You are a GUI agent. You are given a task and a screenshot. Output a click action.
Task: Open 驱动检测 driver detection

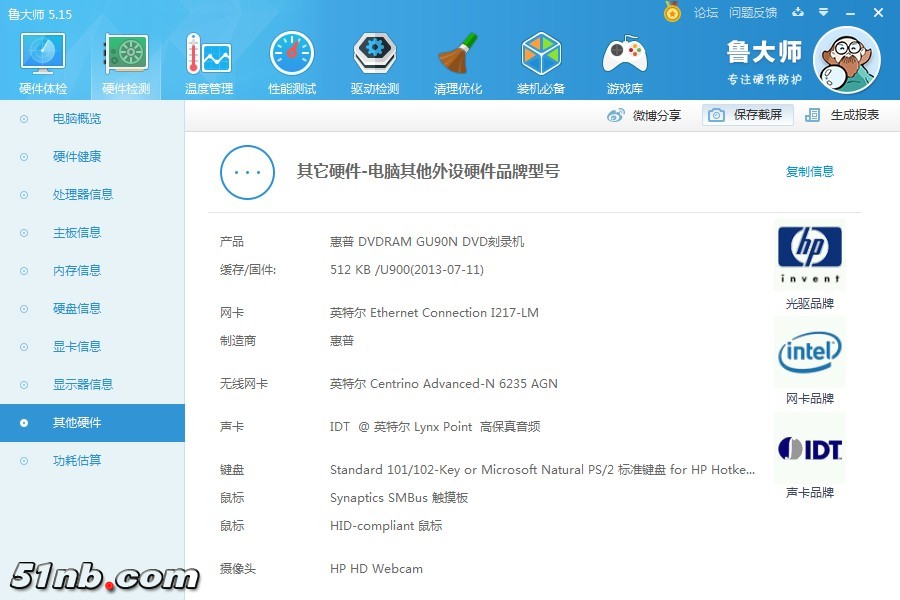click(375, 64)
